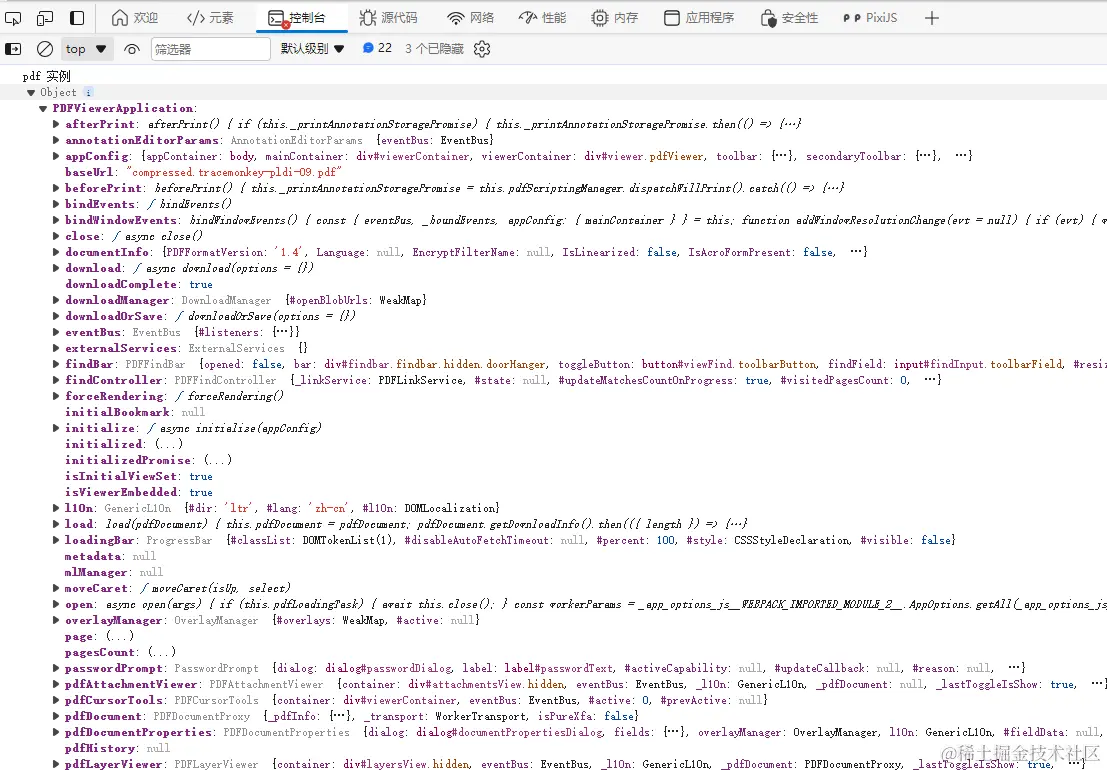The width and height of the screenshot is (1107, 770).
Task: Expand the eventBus property
Action: (56, 332)
